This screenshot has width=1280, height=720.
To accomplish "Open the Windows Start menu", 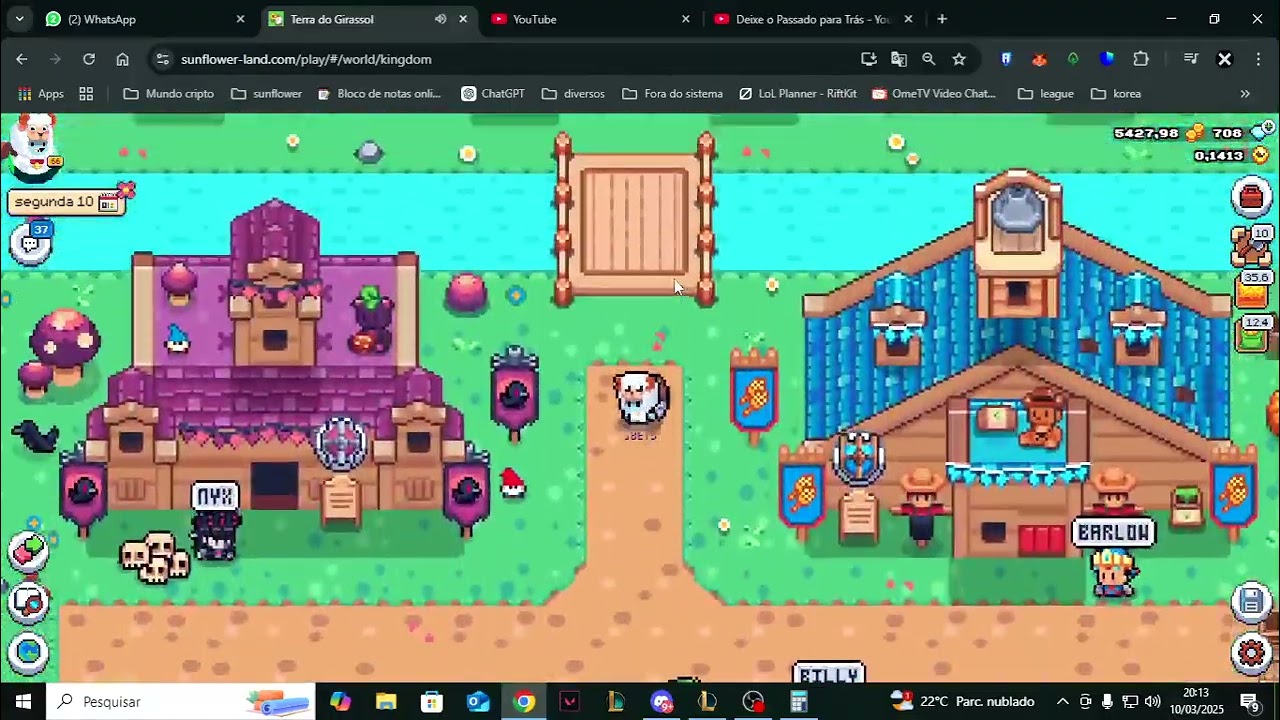I will tap(23, 701).
